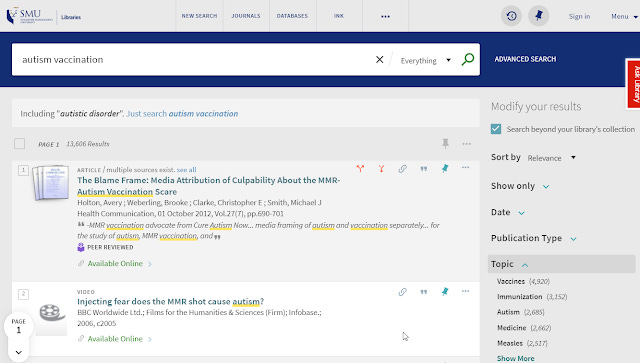Pin all results using header pin icon

pyautogui.click(x=445, y=143)
